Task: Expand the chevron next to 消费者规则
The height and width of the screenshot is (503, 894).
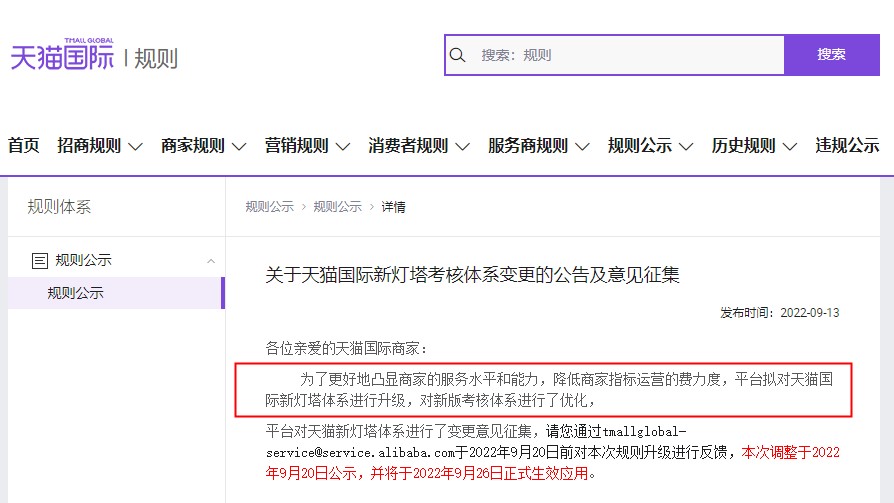Action: tap(462, 147)
